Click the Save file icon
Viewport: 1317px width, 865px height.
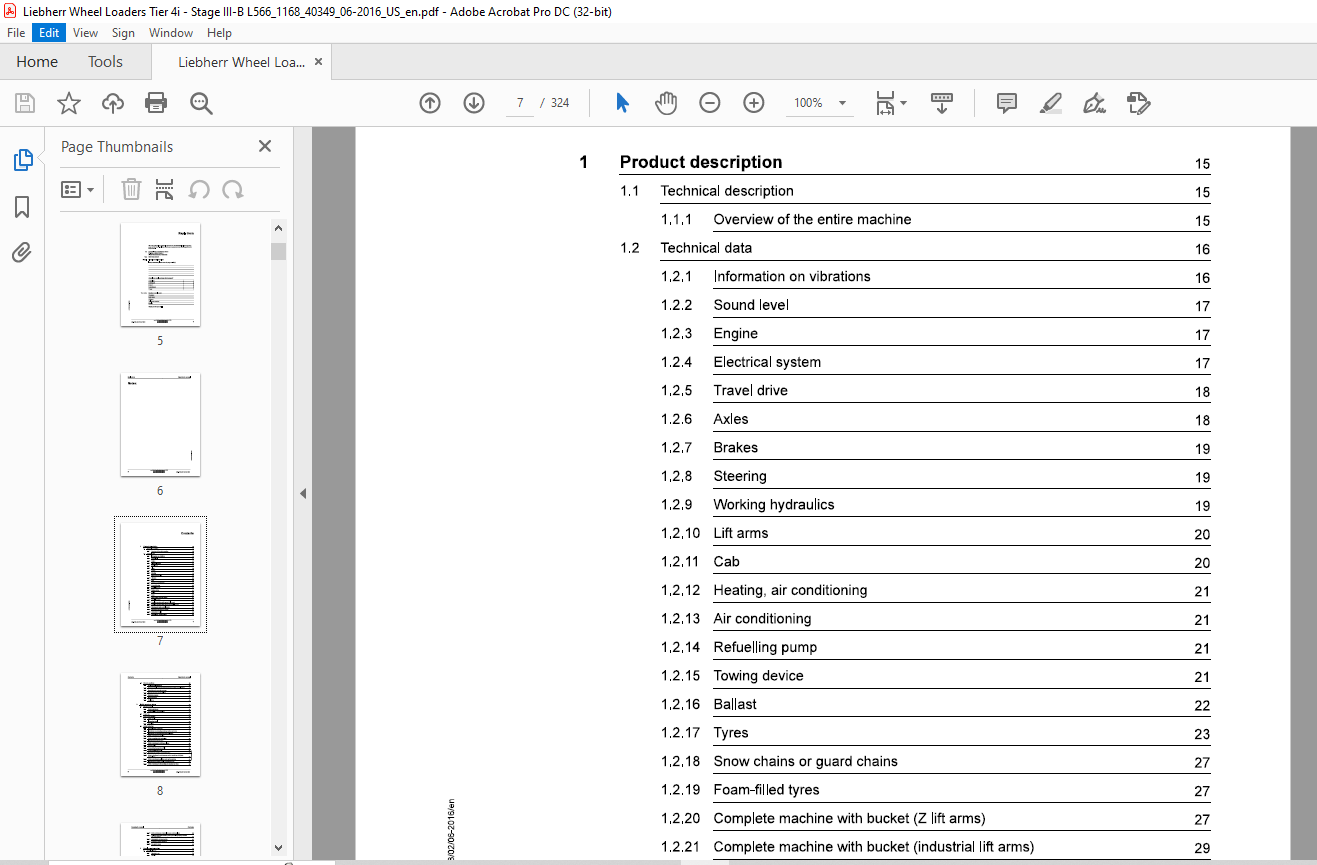tap(25, 103)
